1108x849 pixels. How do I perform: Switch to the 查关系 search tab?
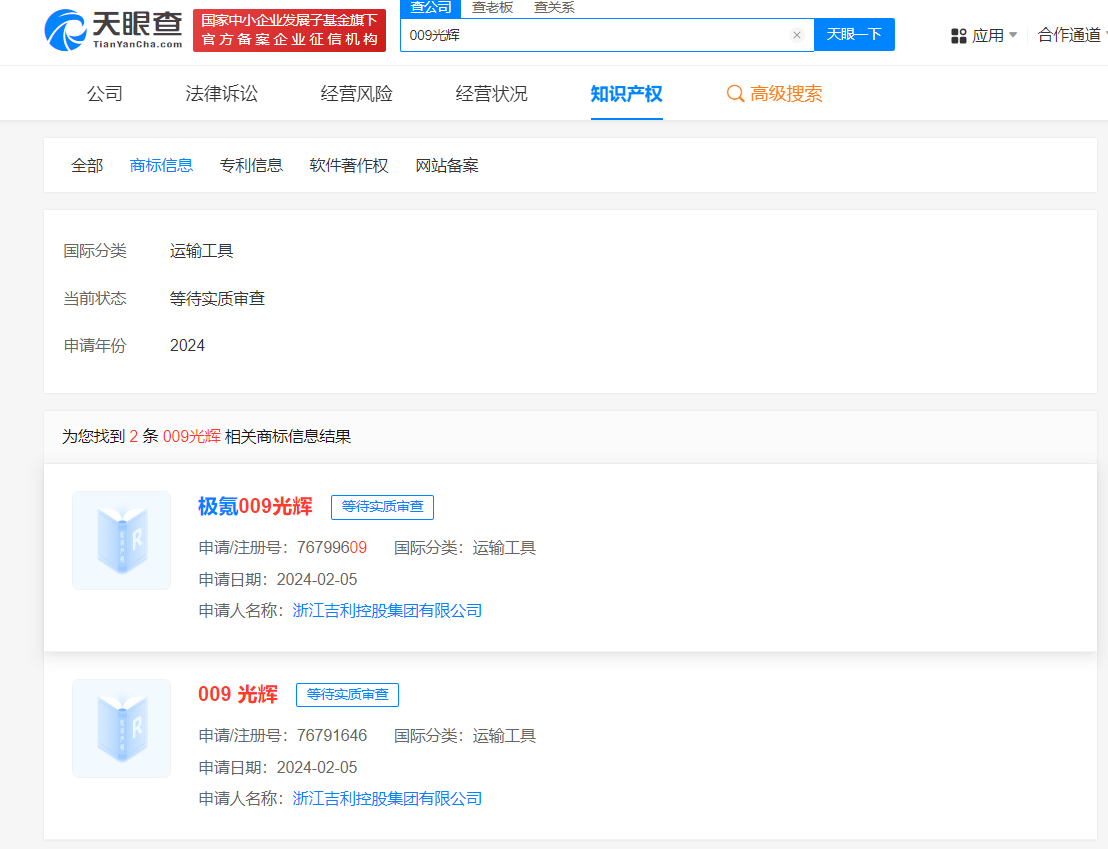pos(554,8)
